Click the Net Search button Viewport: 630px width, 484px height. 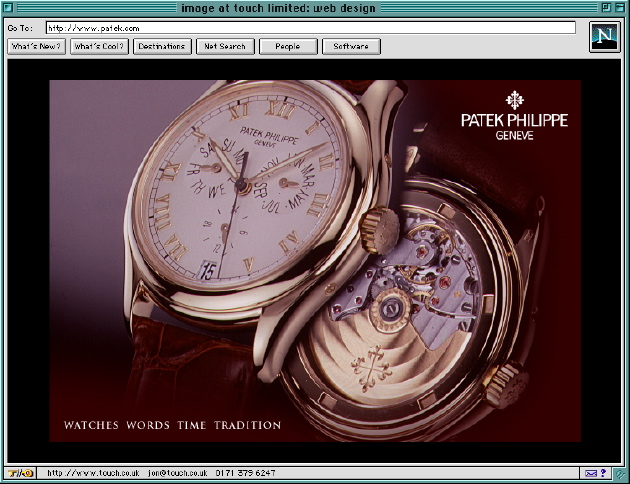tap(225, 47)
